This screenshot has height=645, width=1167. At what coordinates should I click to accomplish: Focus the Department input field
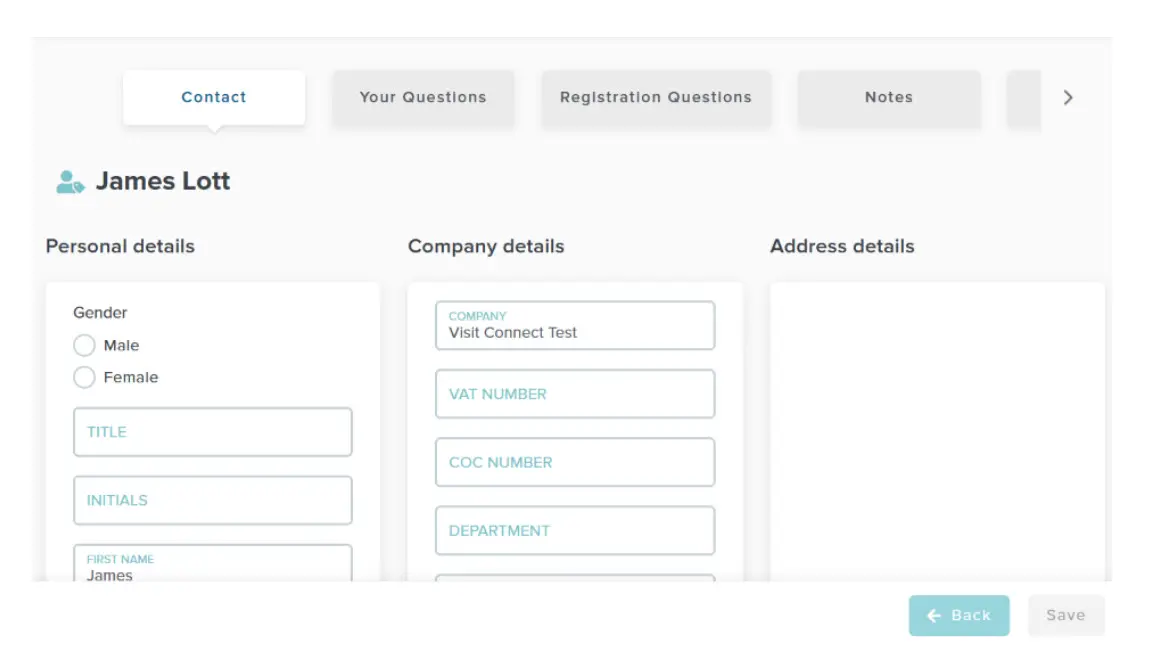[x=574, y=530]
